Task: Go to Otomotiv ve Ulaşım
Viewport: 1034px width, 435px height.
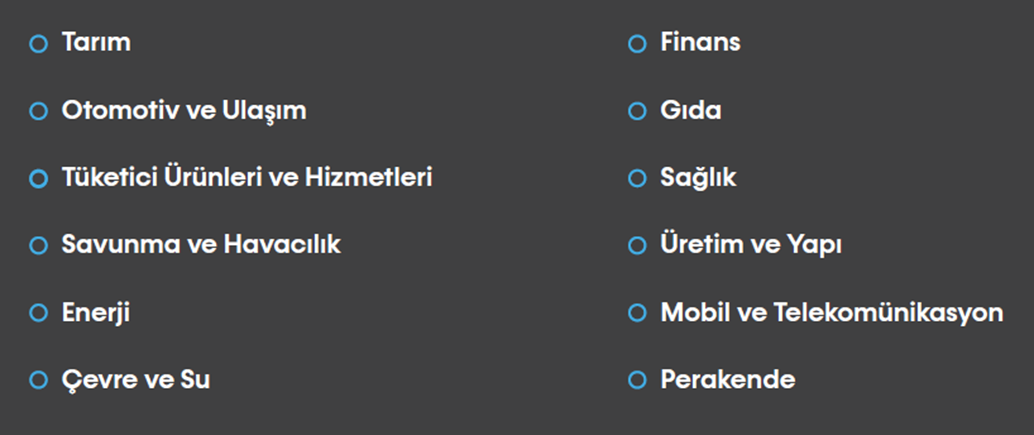Action: coord(184,110)
